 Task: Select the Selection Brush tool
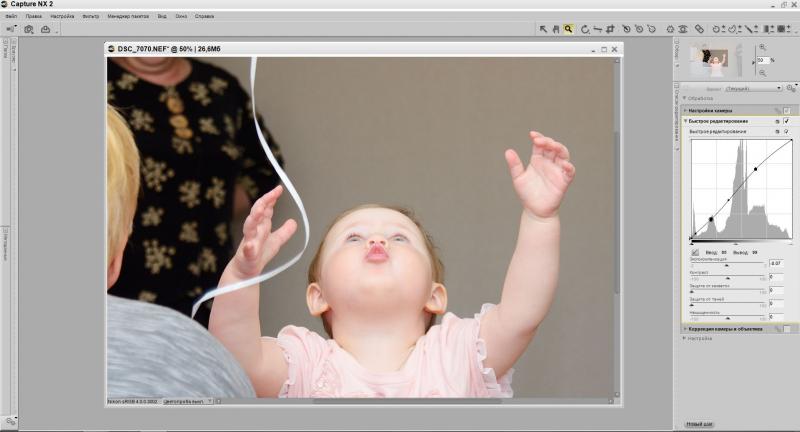[751, 30]
